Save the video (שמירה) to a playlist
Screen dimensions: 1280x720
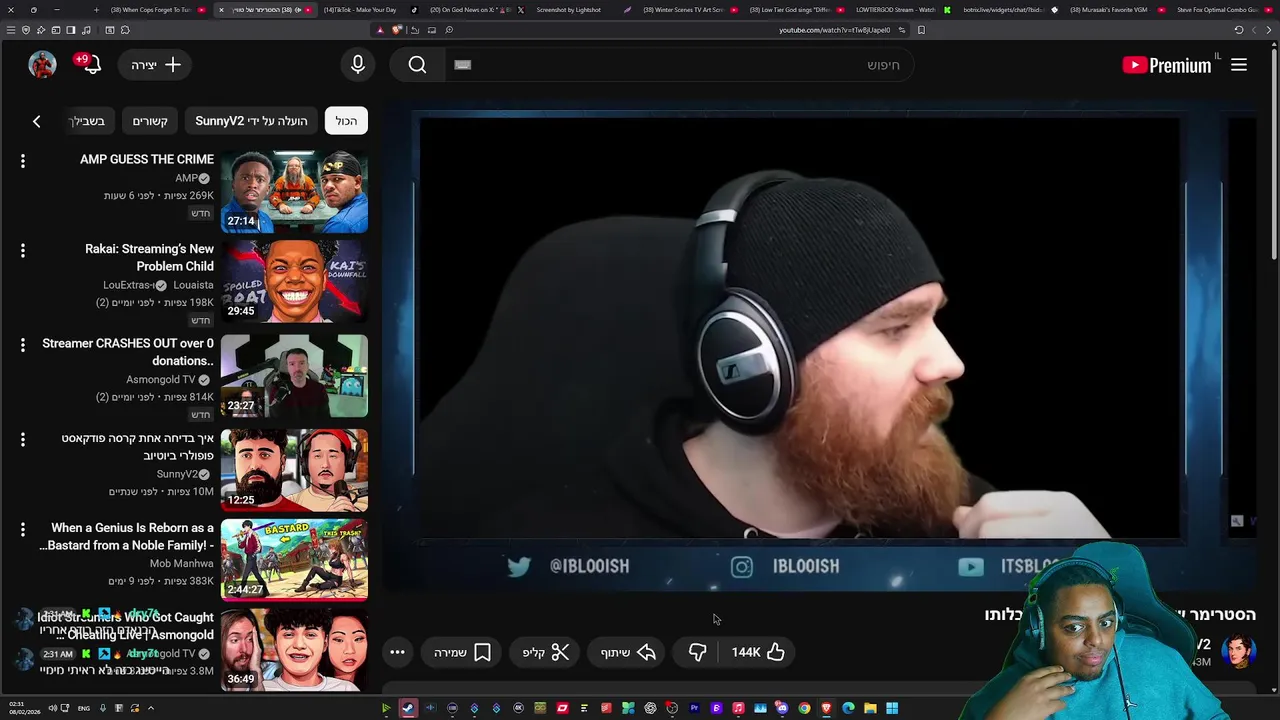coord(463,652)
